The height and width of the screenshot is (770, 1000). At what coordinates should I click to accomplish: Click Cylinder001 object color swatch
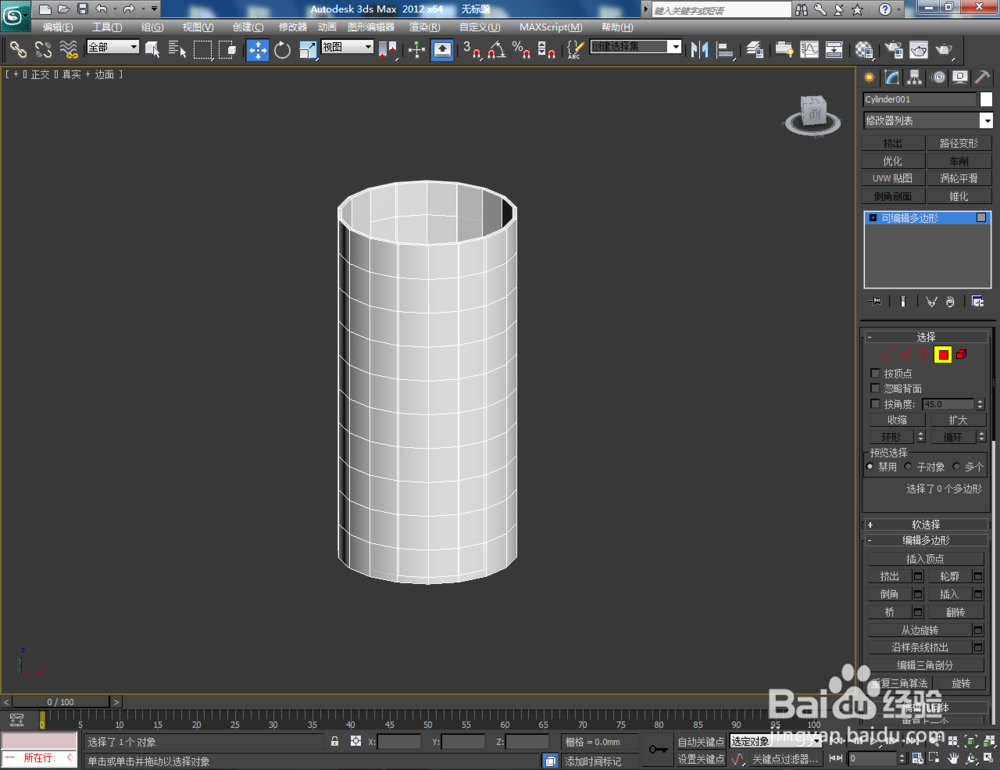pyautogui.click(x=986, y=99)
